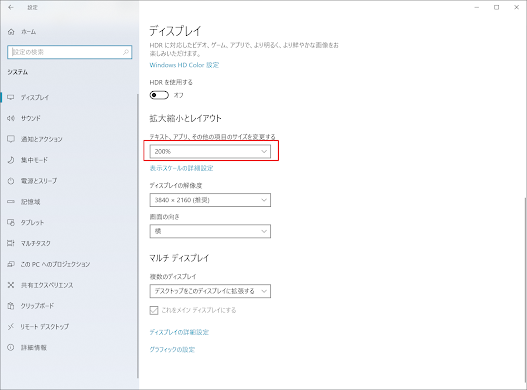Select タブレット in sidebar
This screenshot has width=527, height=390.
(32, 223)
